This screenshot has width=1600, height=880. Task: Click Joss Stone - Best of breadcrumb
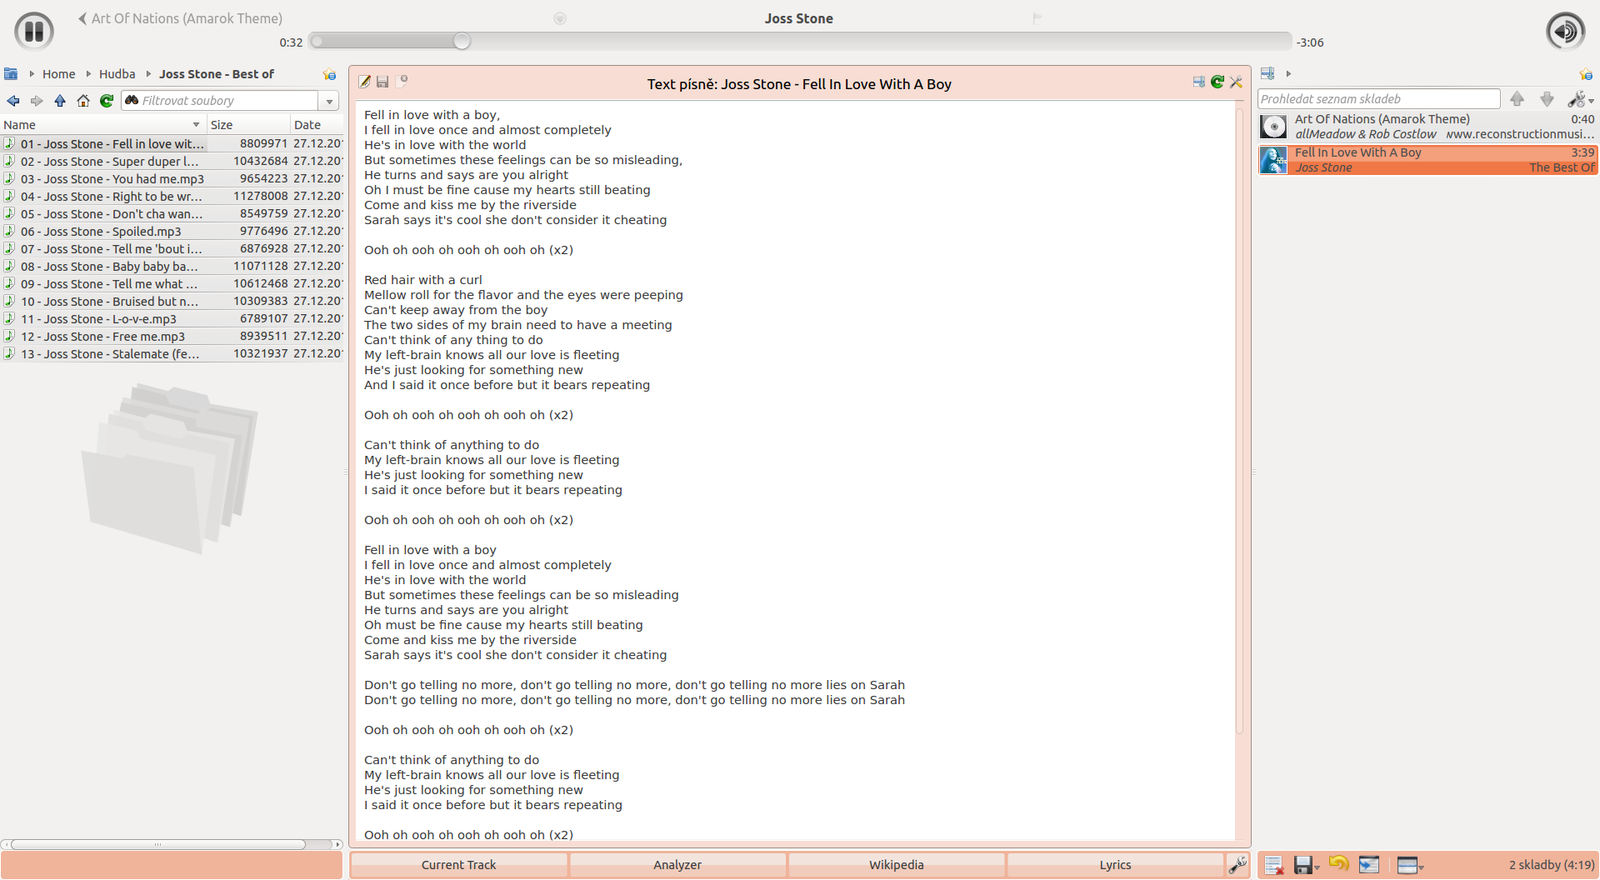coord(216,74)
